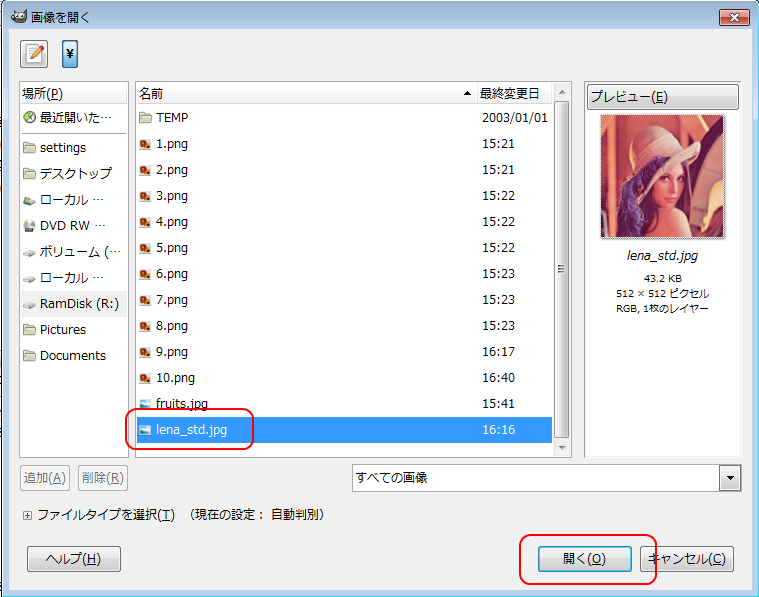Click the 16:40 time of 10.png
Viewport: 759px width, 597px height.
(499, 378)
